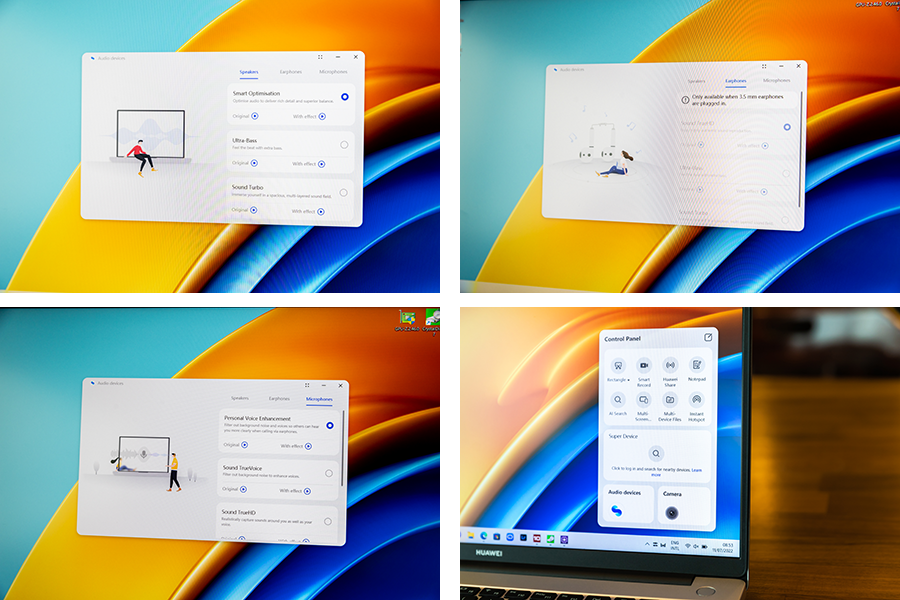The height and width of the screenshot is (600, 900).
Task: Click Super Device search magnifier icon
Action: pos(657,454)
